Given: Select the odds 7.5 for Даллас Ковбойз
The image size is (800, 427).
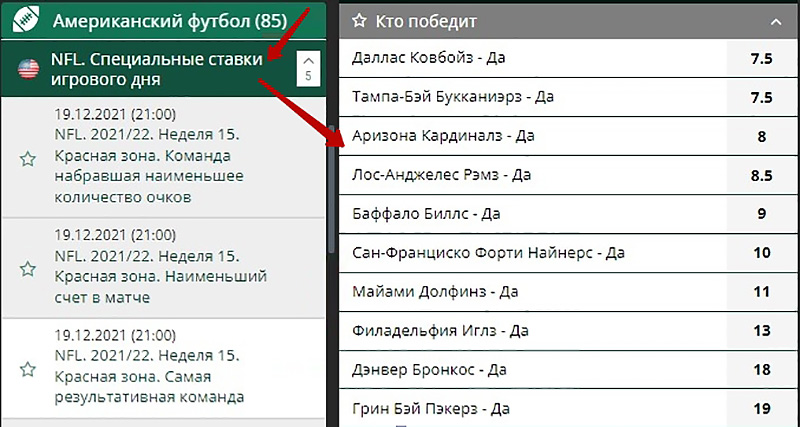Looking at the screenshot, I should click(x=762, y=59).
